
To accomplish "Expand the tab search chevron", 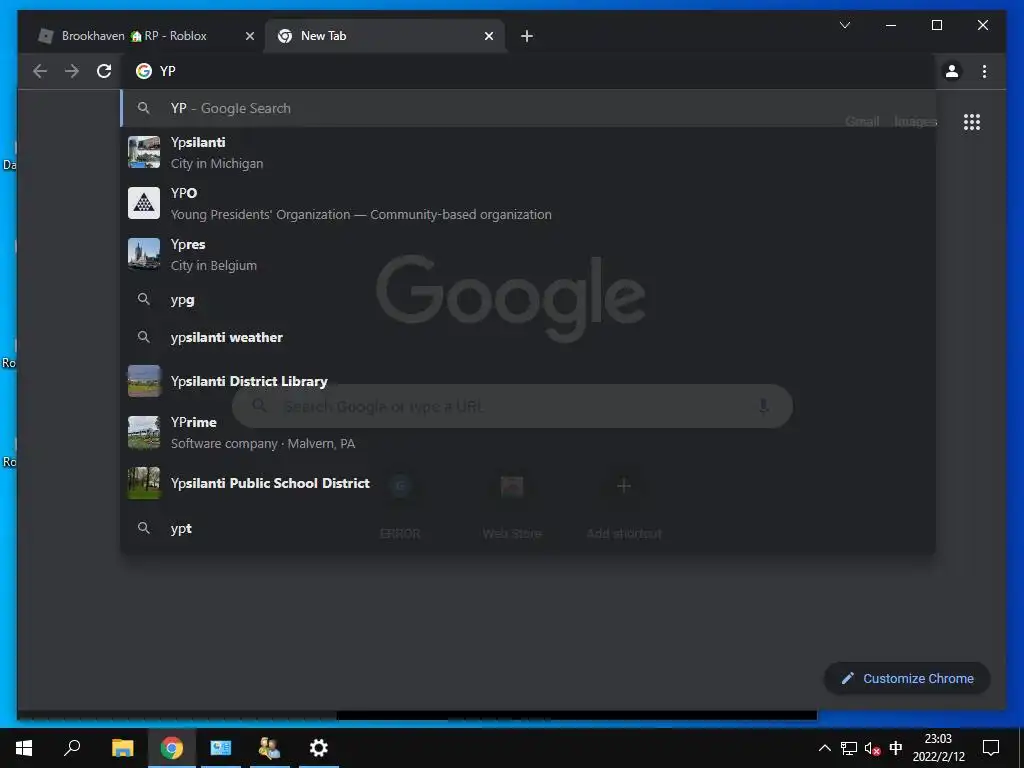I will [844, 25].
